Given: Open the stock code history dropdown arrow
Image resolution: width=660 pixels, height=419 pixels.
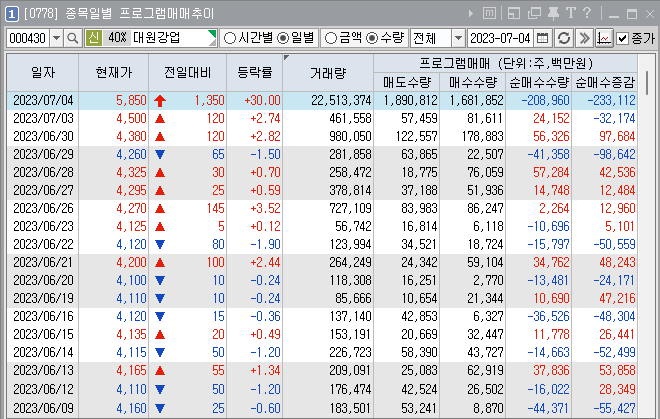Looking at the screenshot, I should coord(56,38).
